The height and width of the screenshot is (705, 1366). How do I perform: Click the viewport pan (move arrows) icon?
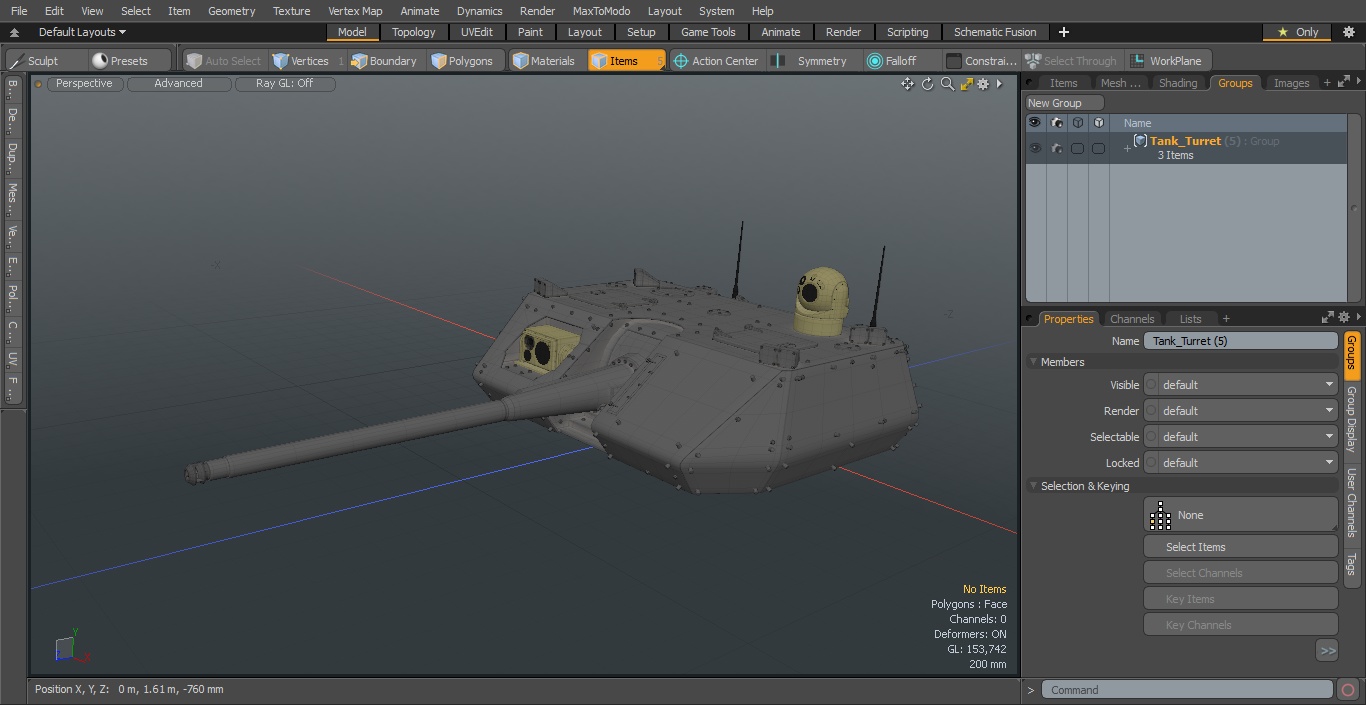tap(907, 84)
